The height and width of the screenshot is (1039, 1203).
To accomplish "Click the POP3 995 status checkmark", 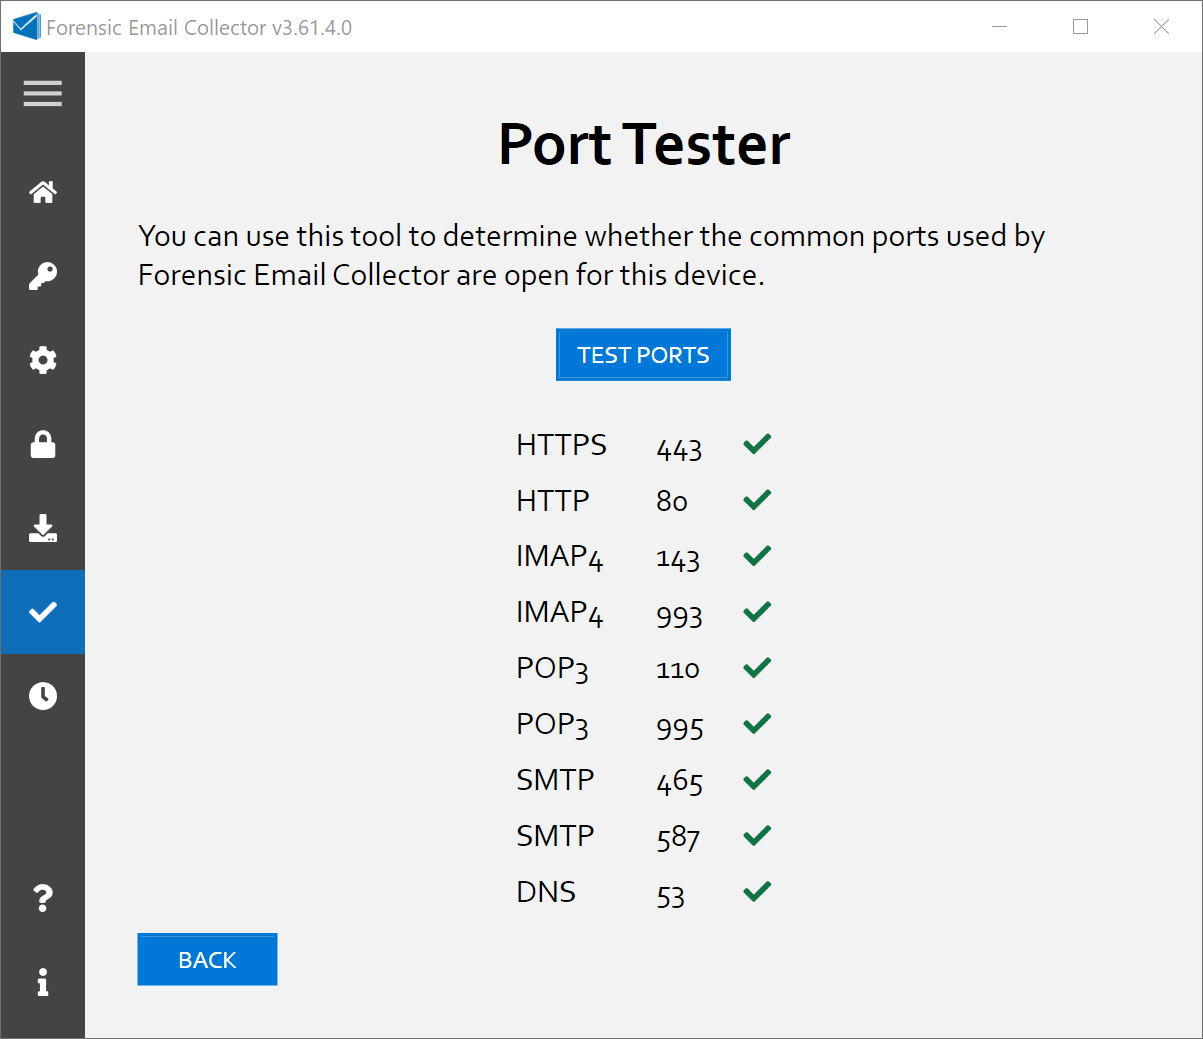I will pos(757,723).
